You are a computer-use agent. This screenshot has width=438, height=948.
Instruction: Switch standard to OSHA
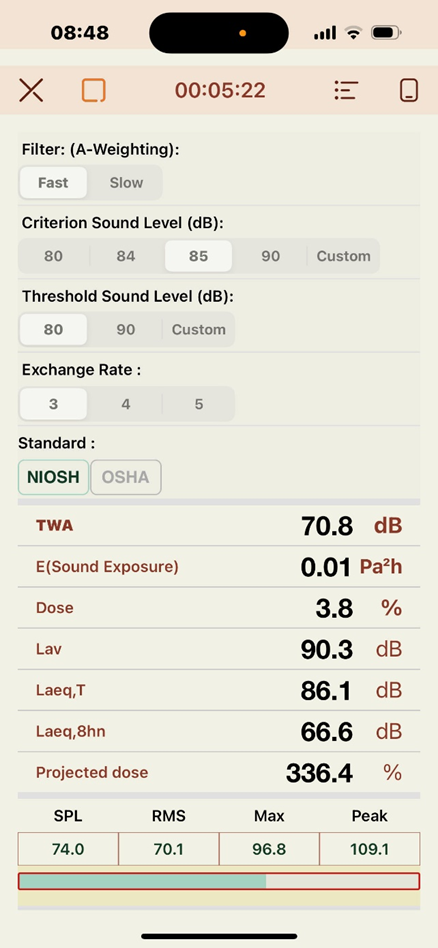tap(126, 477)
